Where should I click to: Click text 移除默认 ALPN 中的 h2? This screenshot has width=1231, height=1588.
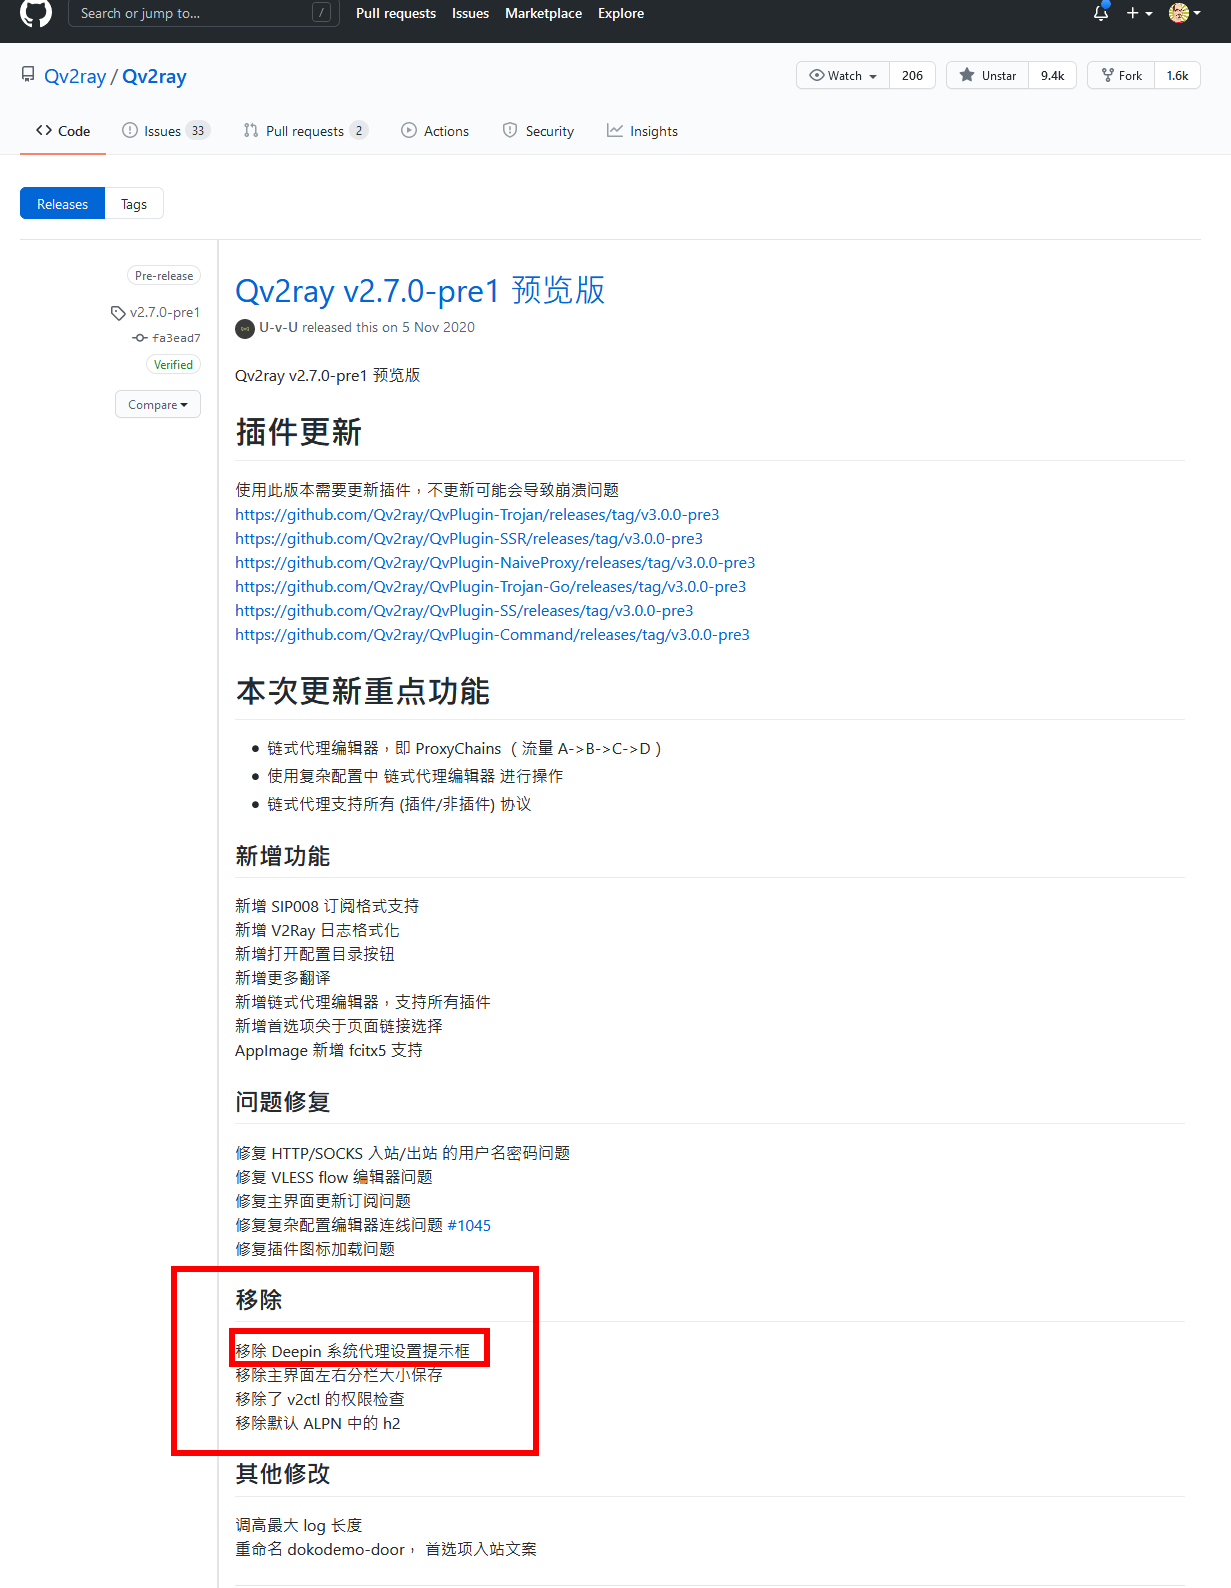(x=318, y=1423)
